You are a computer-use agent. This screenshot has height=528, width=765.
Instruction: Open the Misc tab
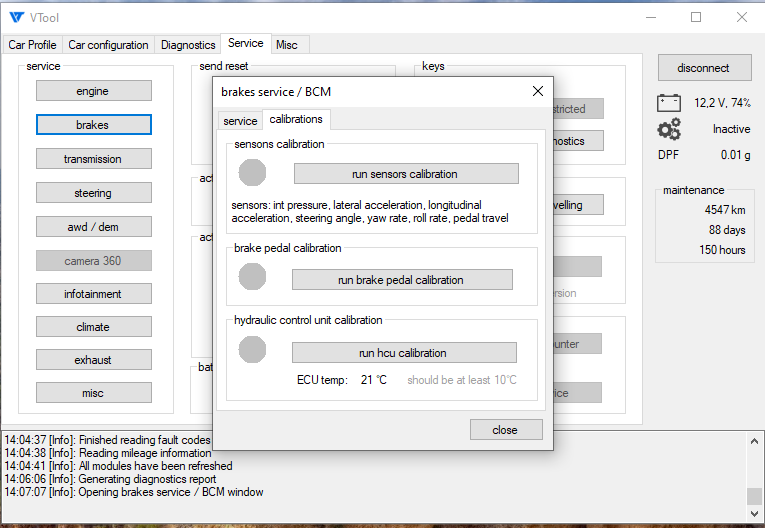pyautogui.click(x=287, y=45)
